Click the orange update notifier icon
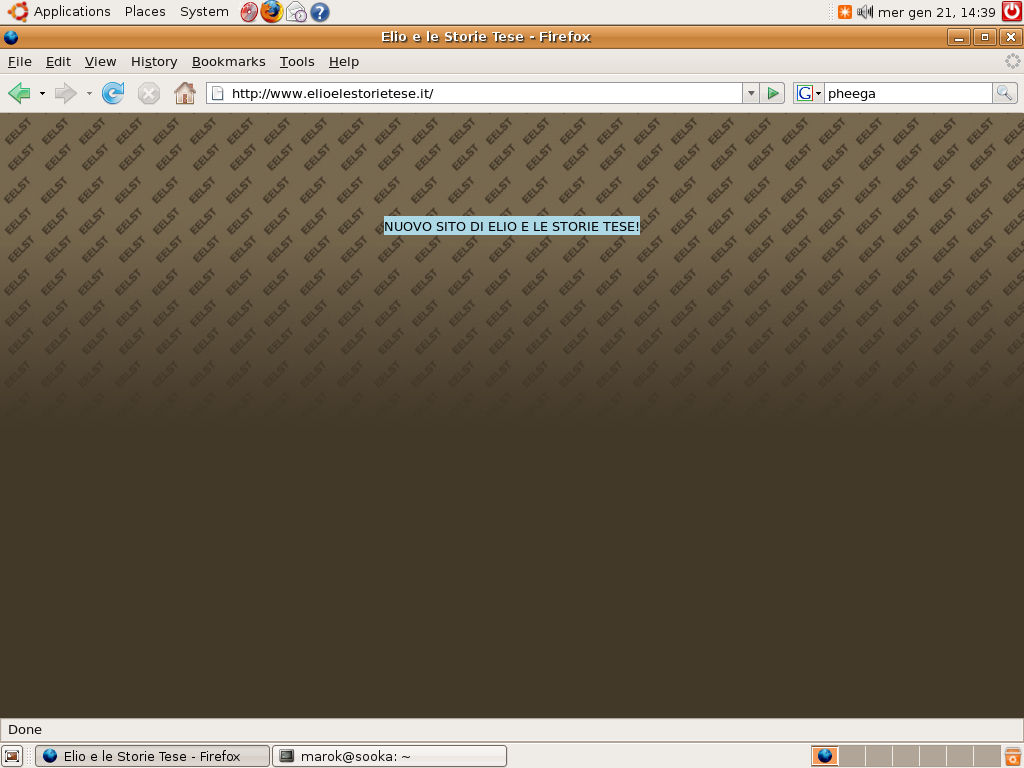1024x768 pixels. (x=844, y=12)
